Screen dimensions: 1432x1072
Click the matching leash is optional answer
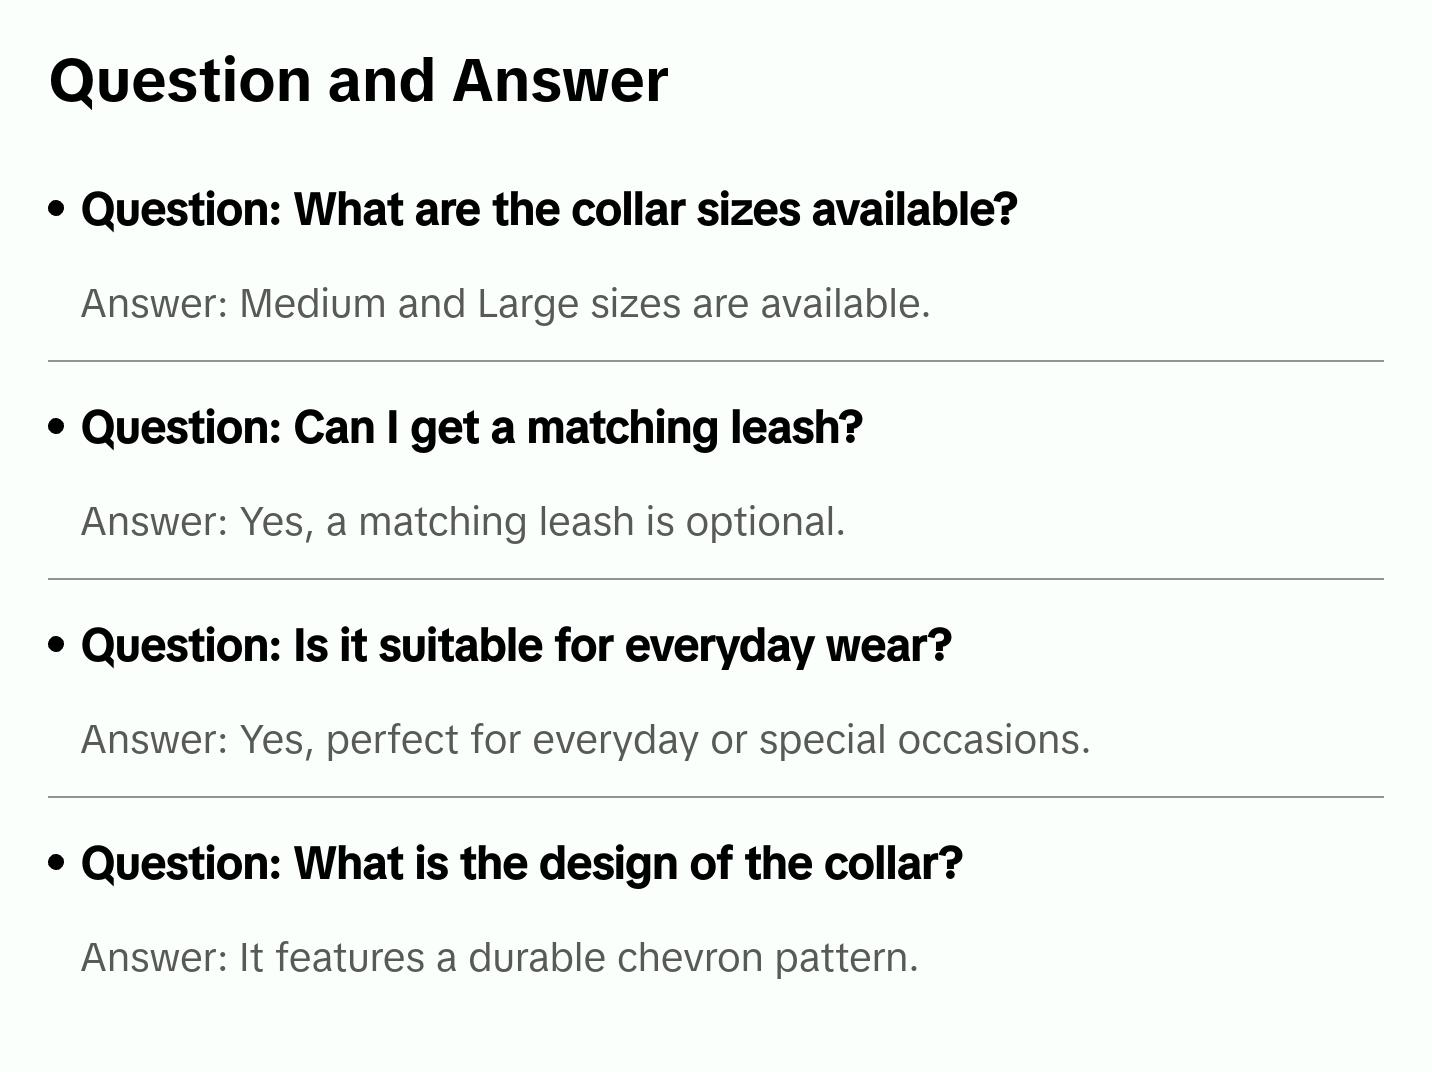(x=463, y=522)
